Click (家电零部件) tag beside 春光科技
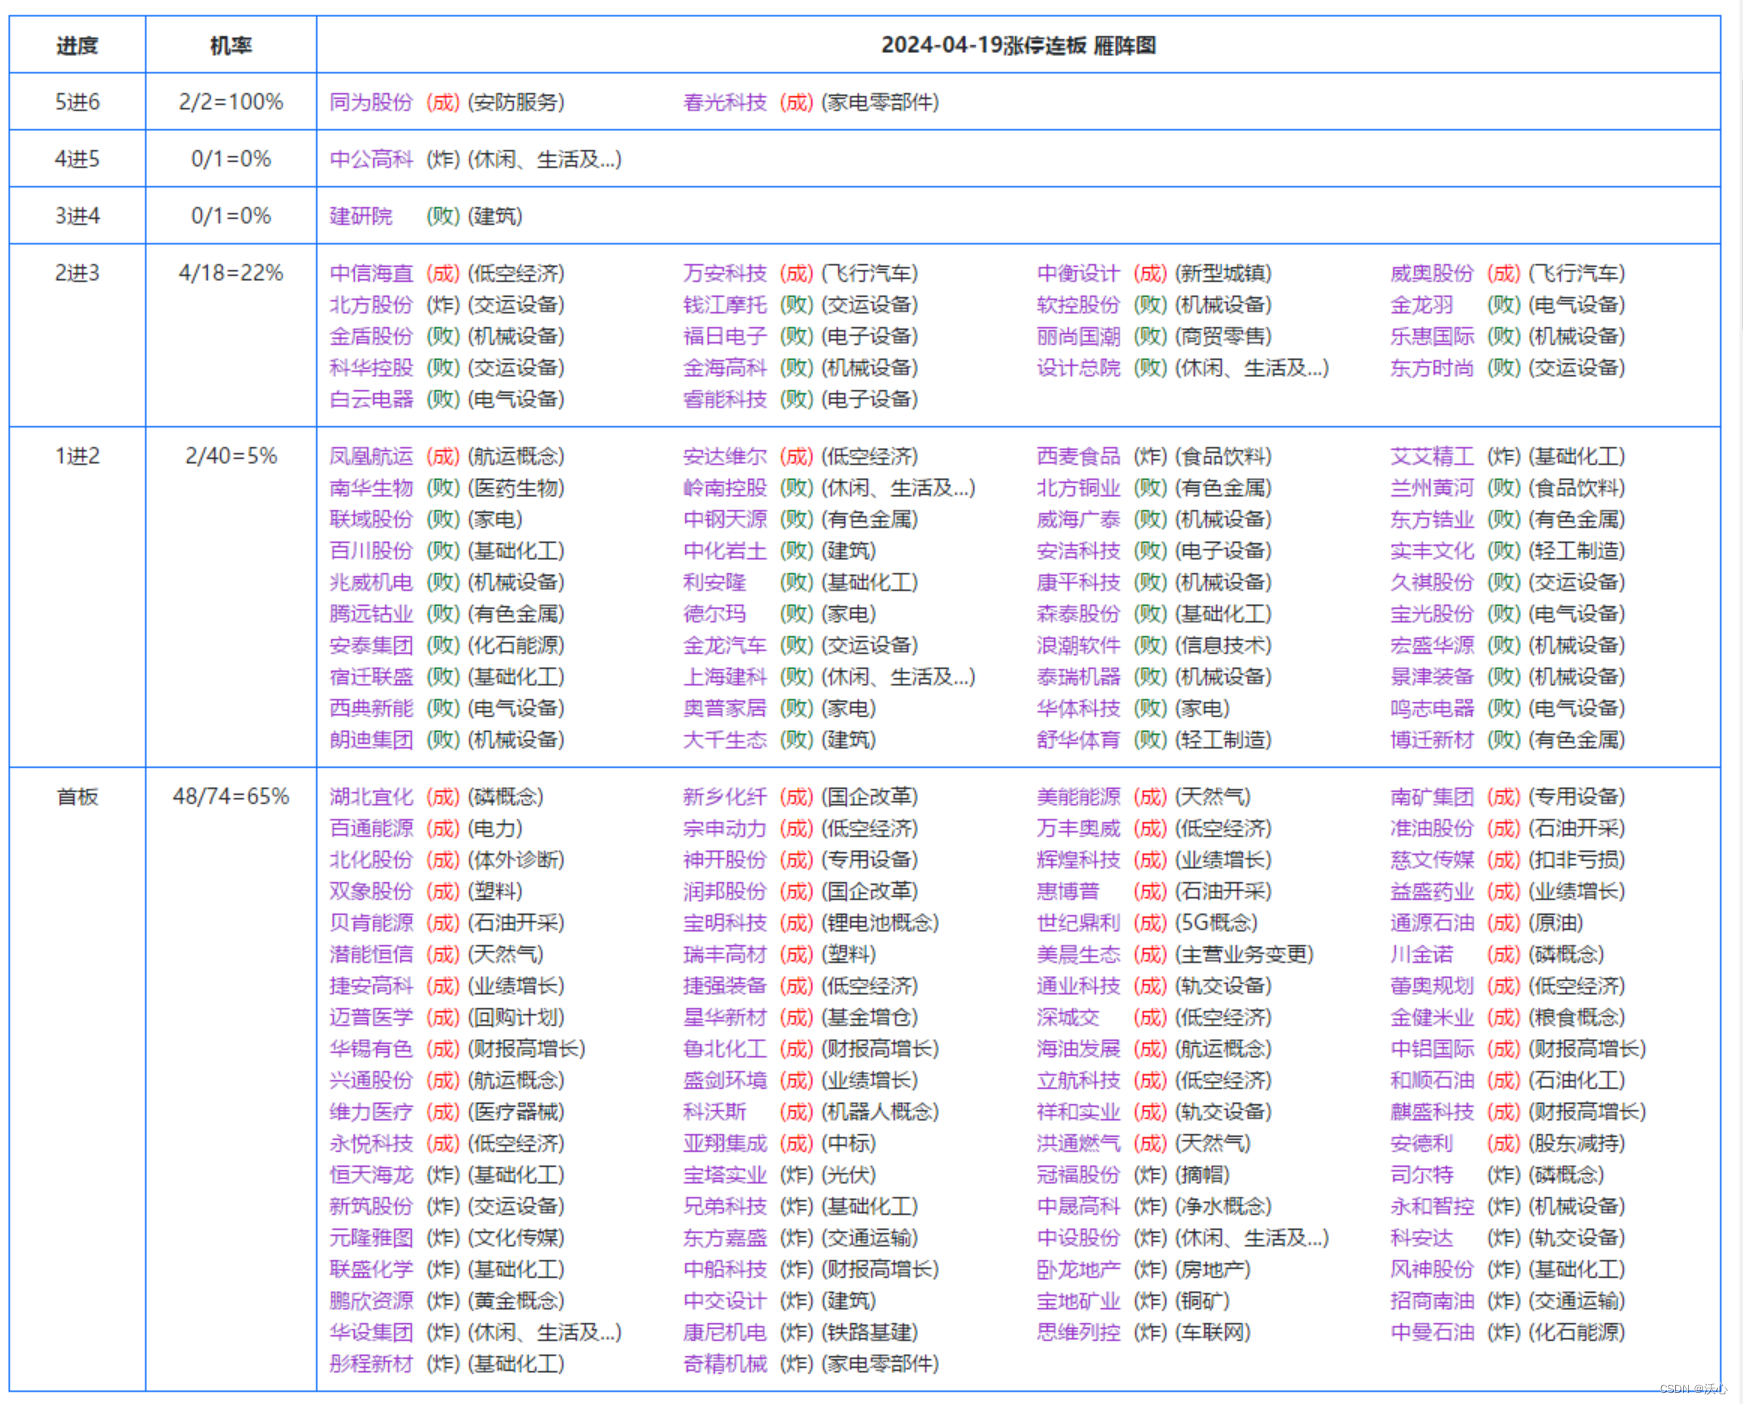1743x1404 pixels. [880, 102]
